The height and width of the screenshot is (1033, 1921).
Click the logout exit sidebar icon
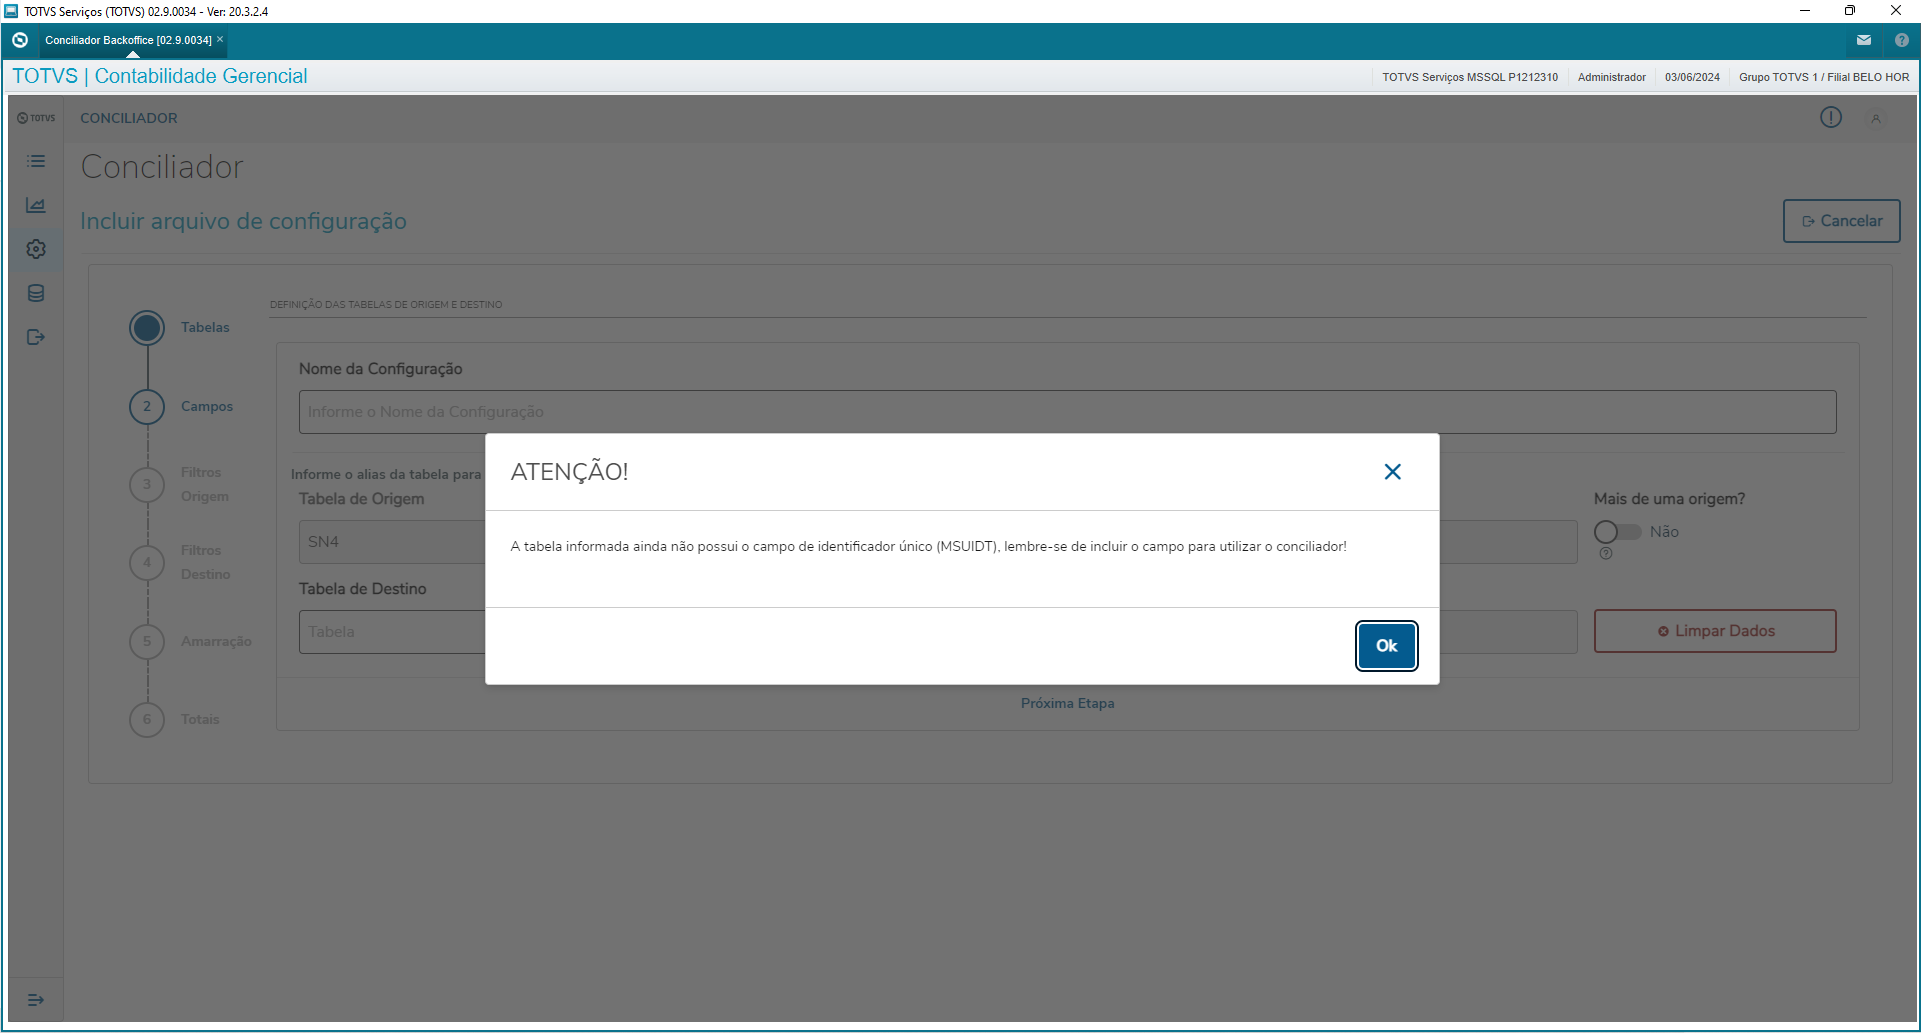coord(36,337)
